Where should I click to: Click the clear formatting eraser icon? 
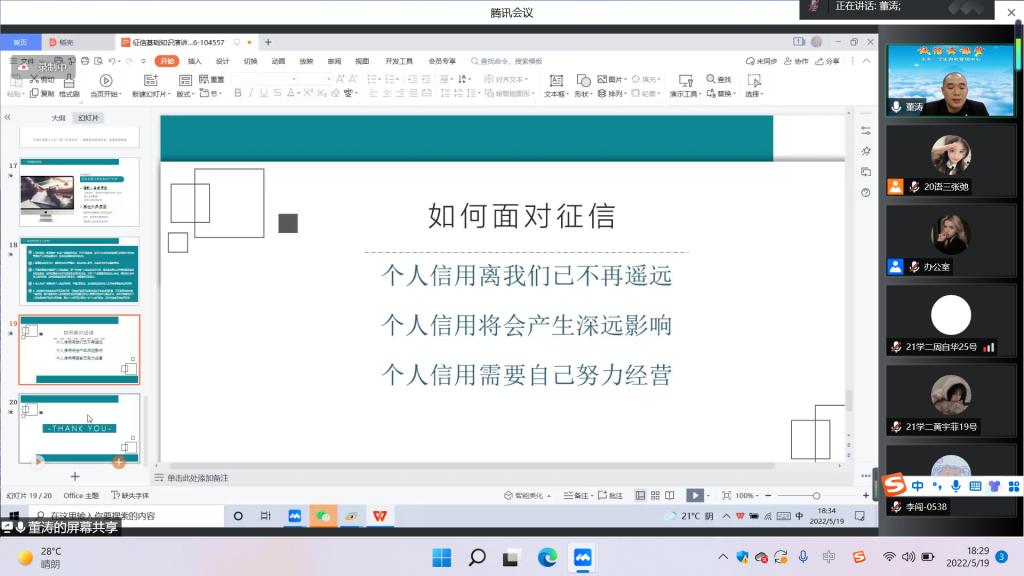point(335,93)
